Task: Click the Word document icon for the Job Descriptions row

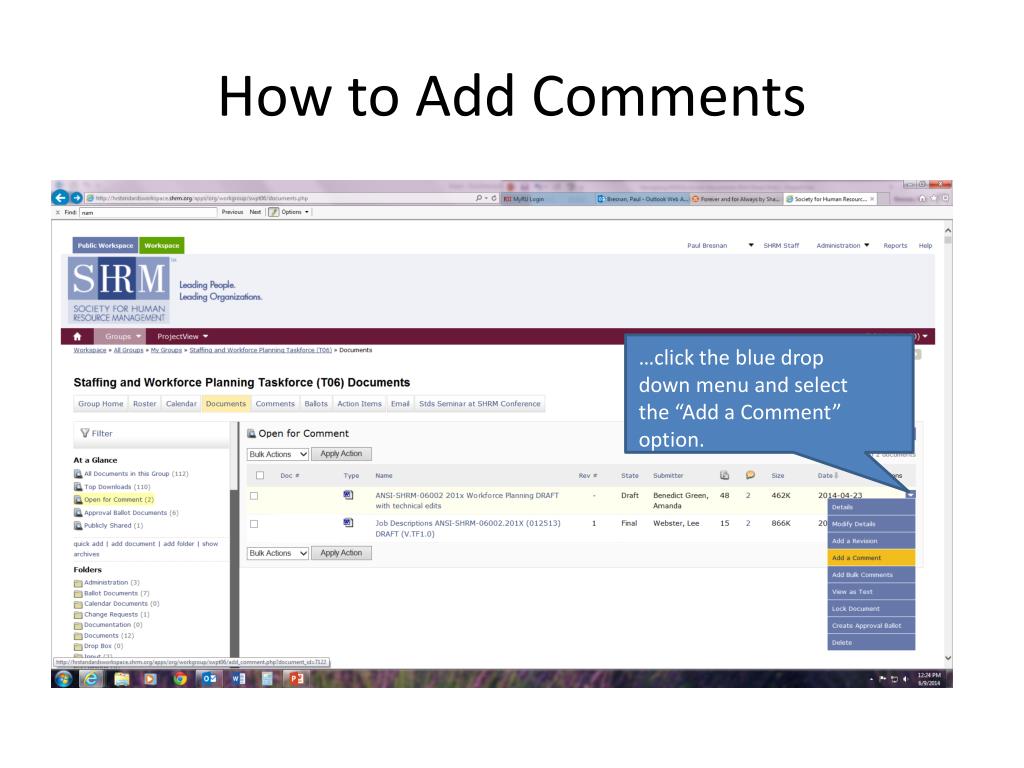Action: tap(349, 522)
